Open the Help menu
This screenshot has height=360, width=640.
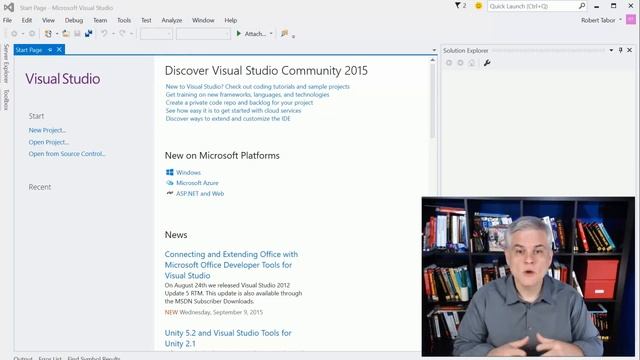(x=231, y=20)
